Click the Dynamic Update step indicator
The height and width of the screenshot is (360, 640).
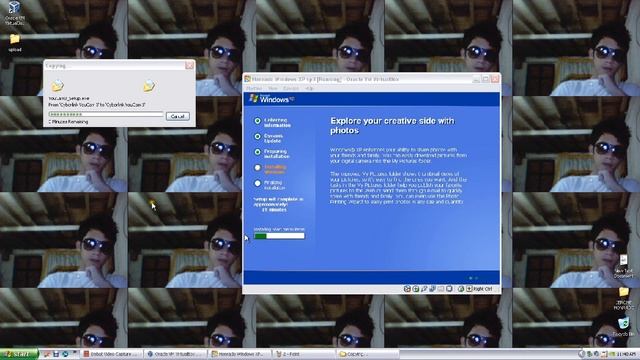[258, 136]
